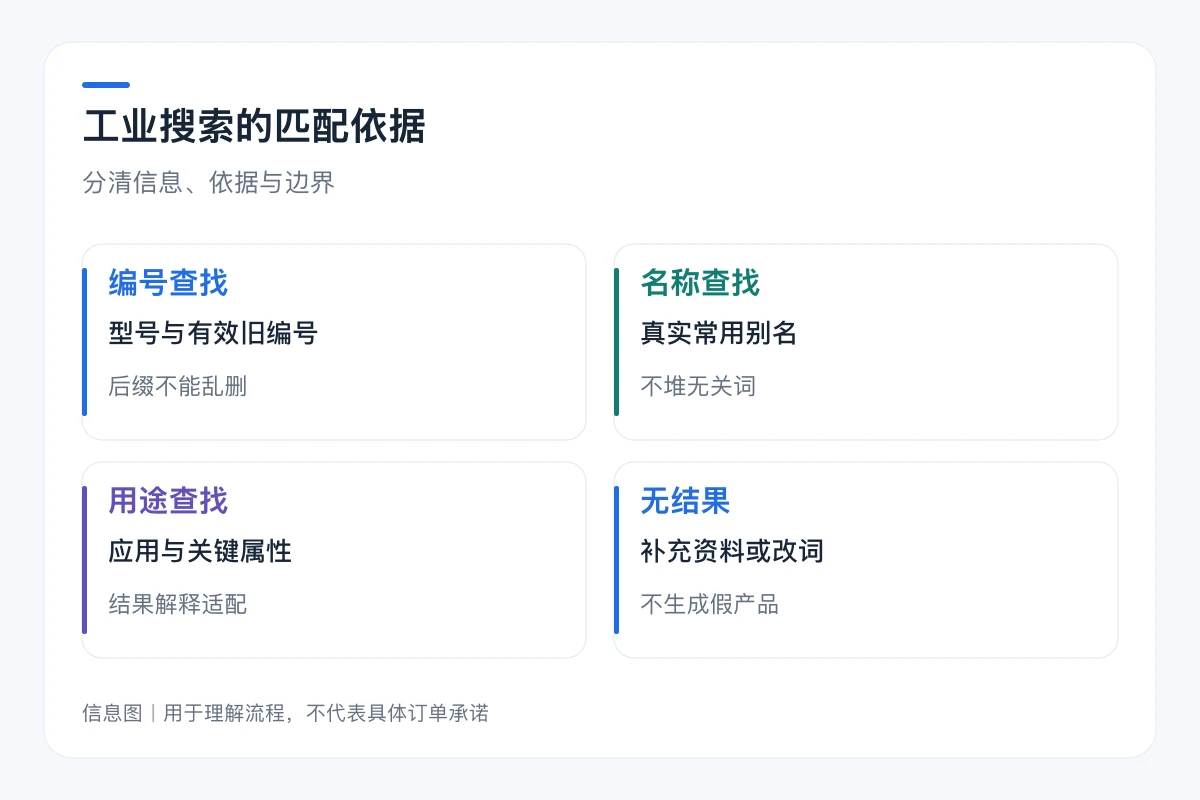Click the text 型号与有效旧编号
Viewport: 1200px width, 800px height.
click(x=213, y=333)
